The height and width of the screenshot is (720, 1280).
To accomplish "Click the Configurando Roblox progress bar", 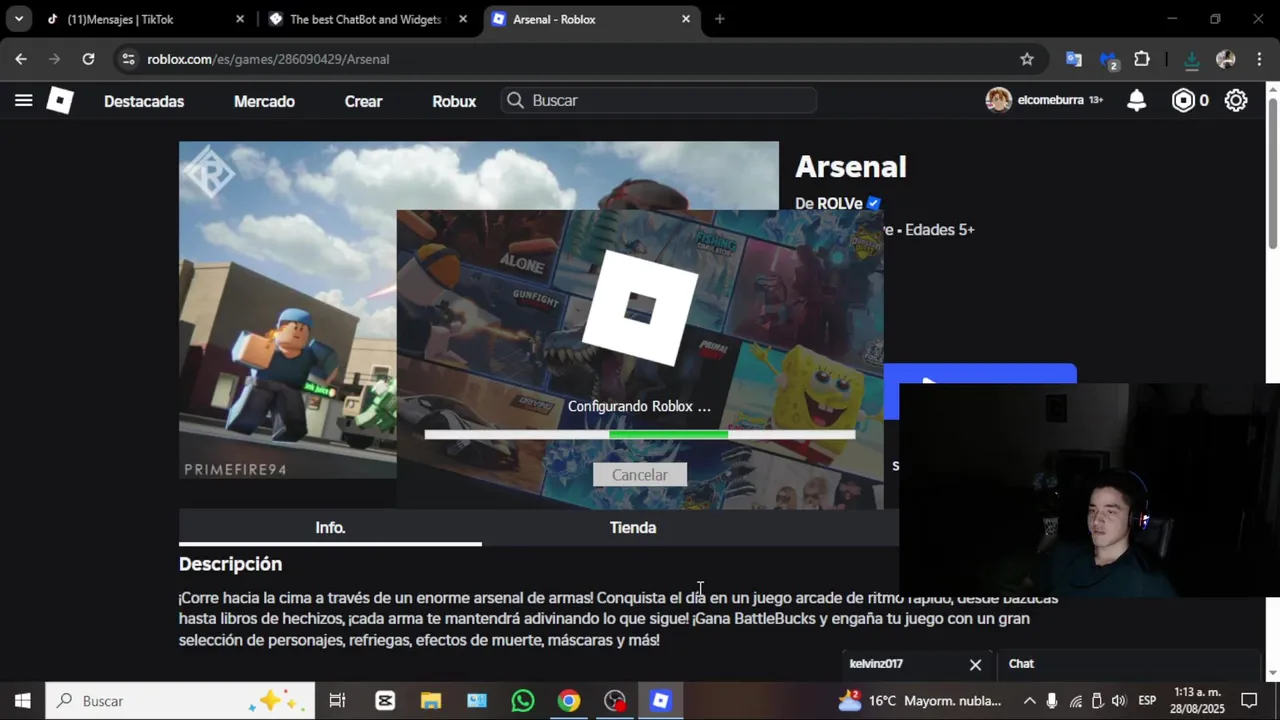I will (x=640, y=434).
